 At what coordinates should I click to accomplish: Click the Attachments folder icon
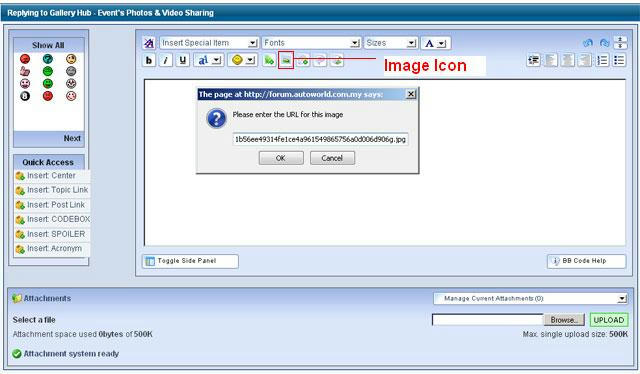tap(17, 298)
